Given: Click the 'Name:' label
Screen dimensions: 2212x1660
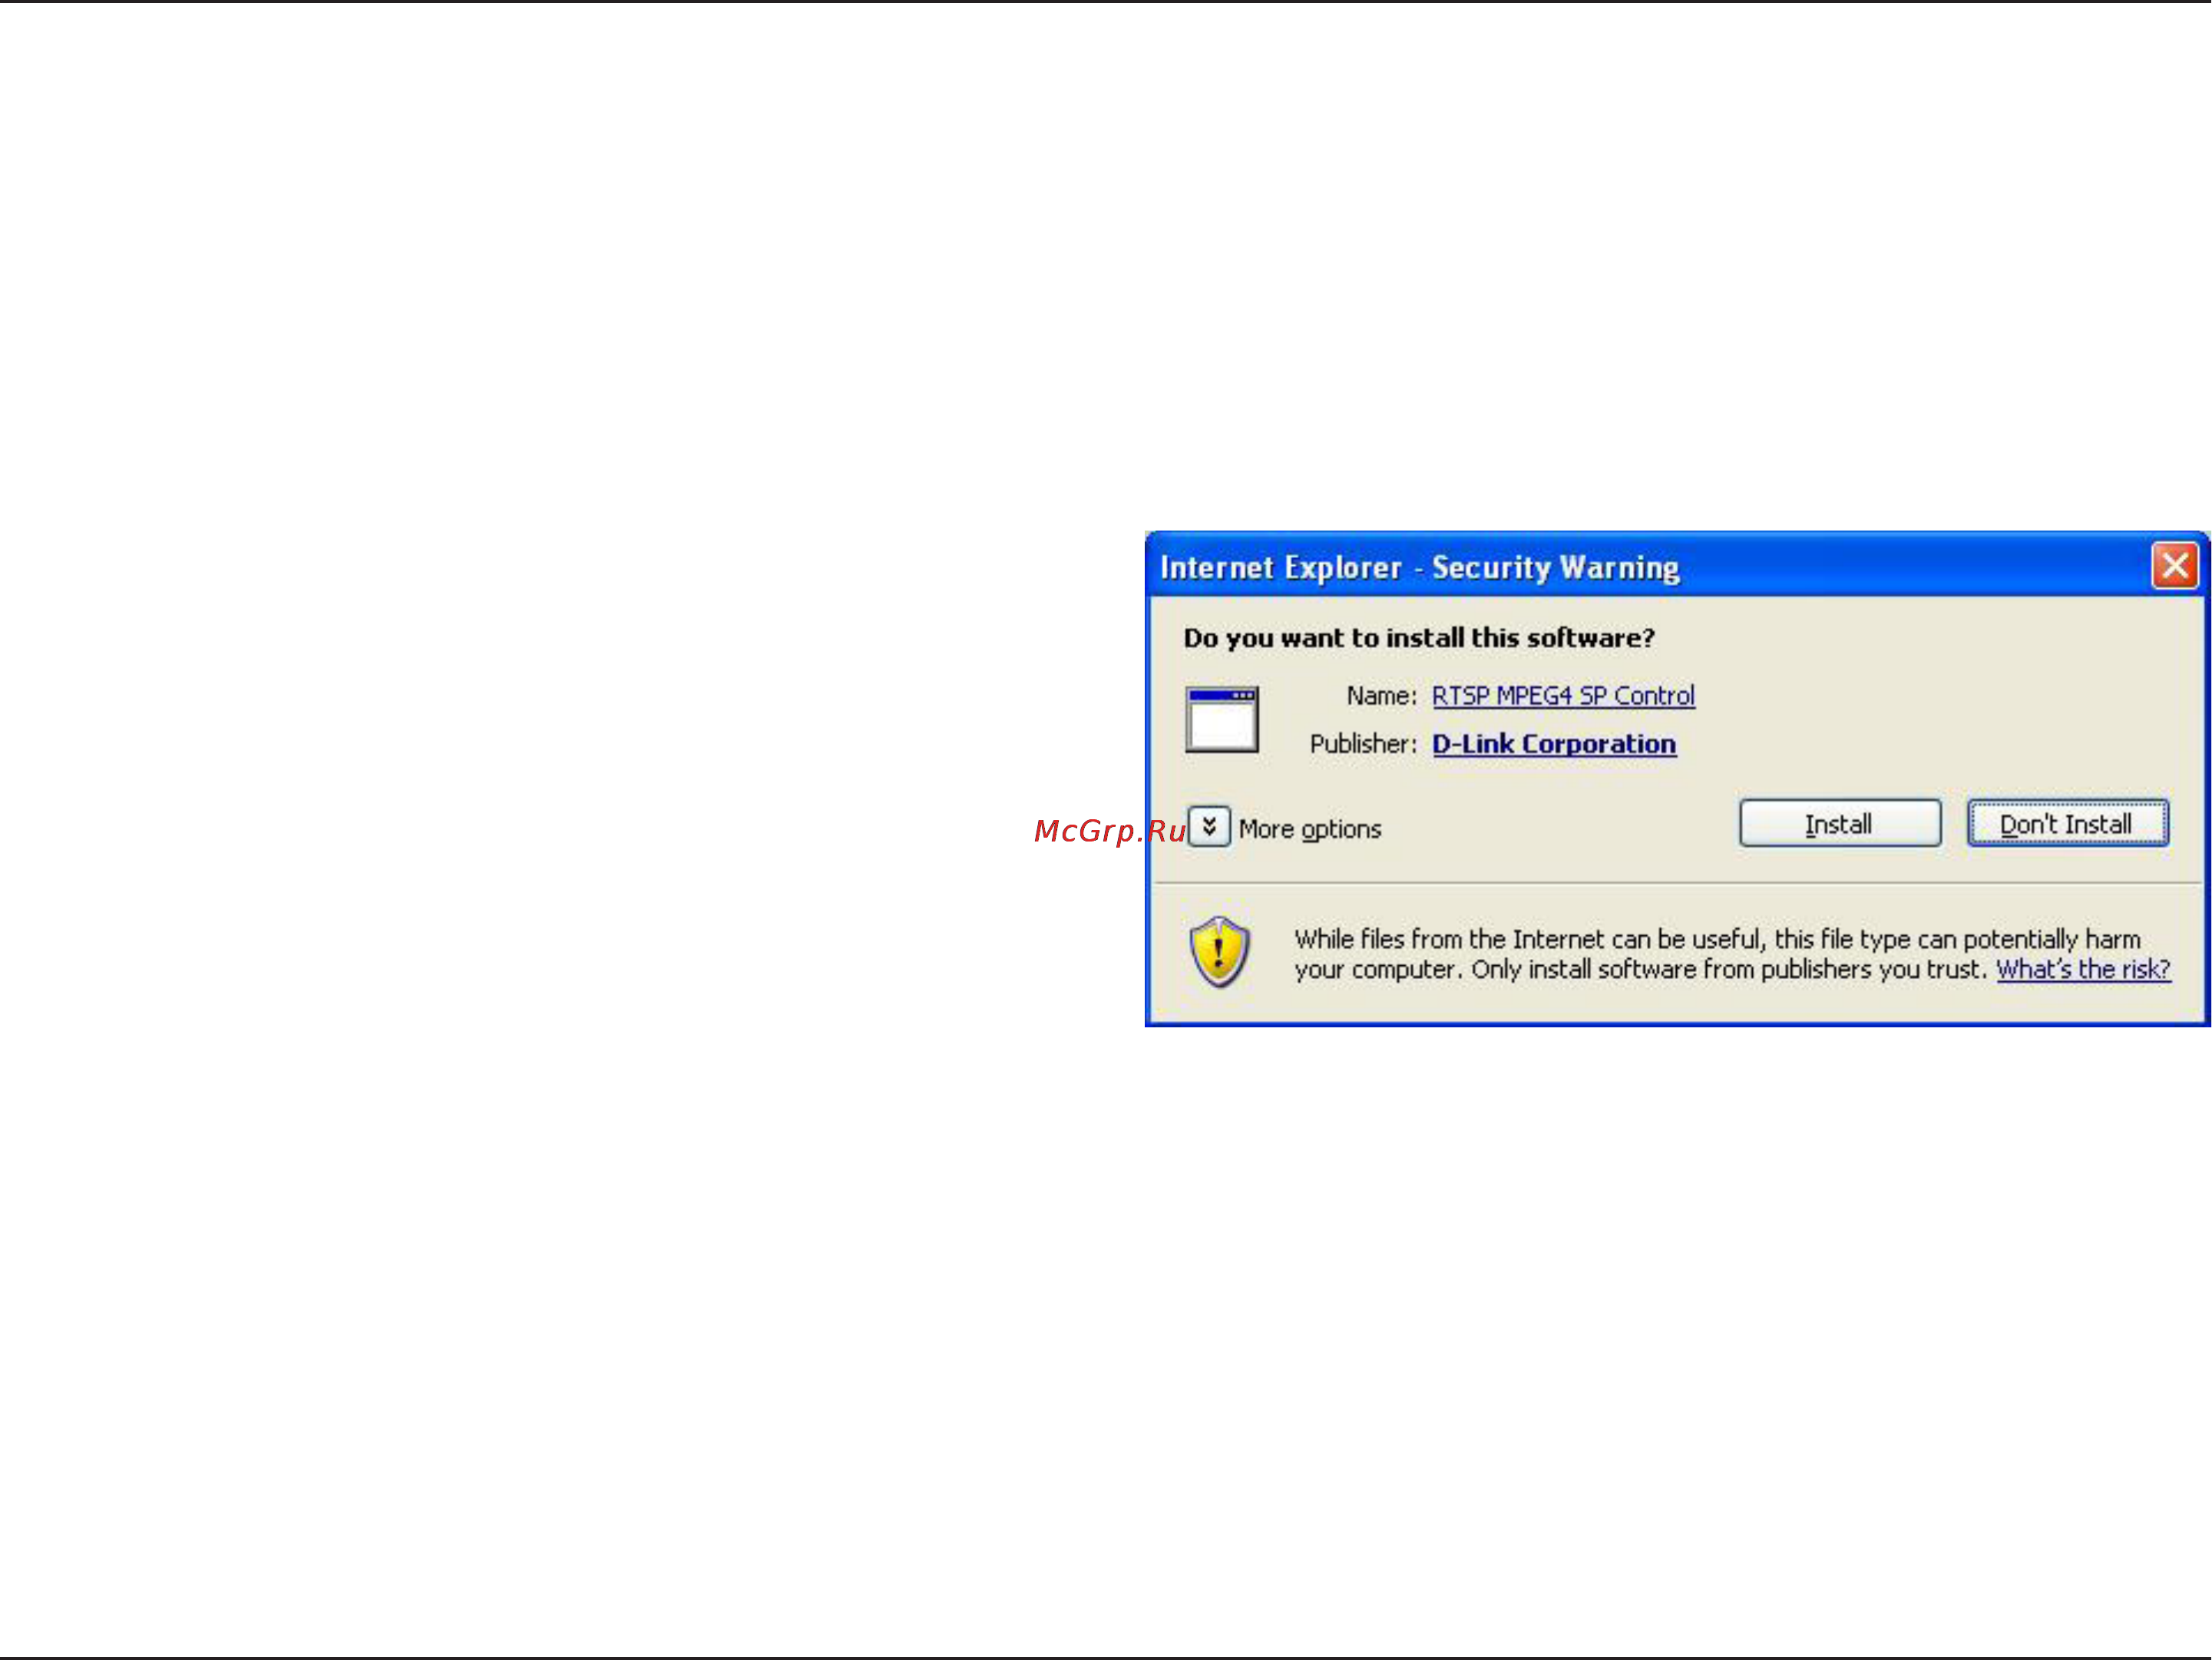Looking at the screenshot, I should tap(1381, 696).
